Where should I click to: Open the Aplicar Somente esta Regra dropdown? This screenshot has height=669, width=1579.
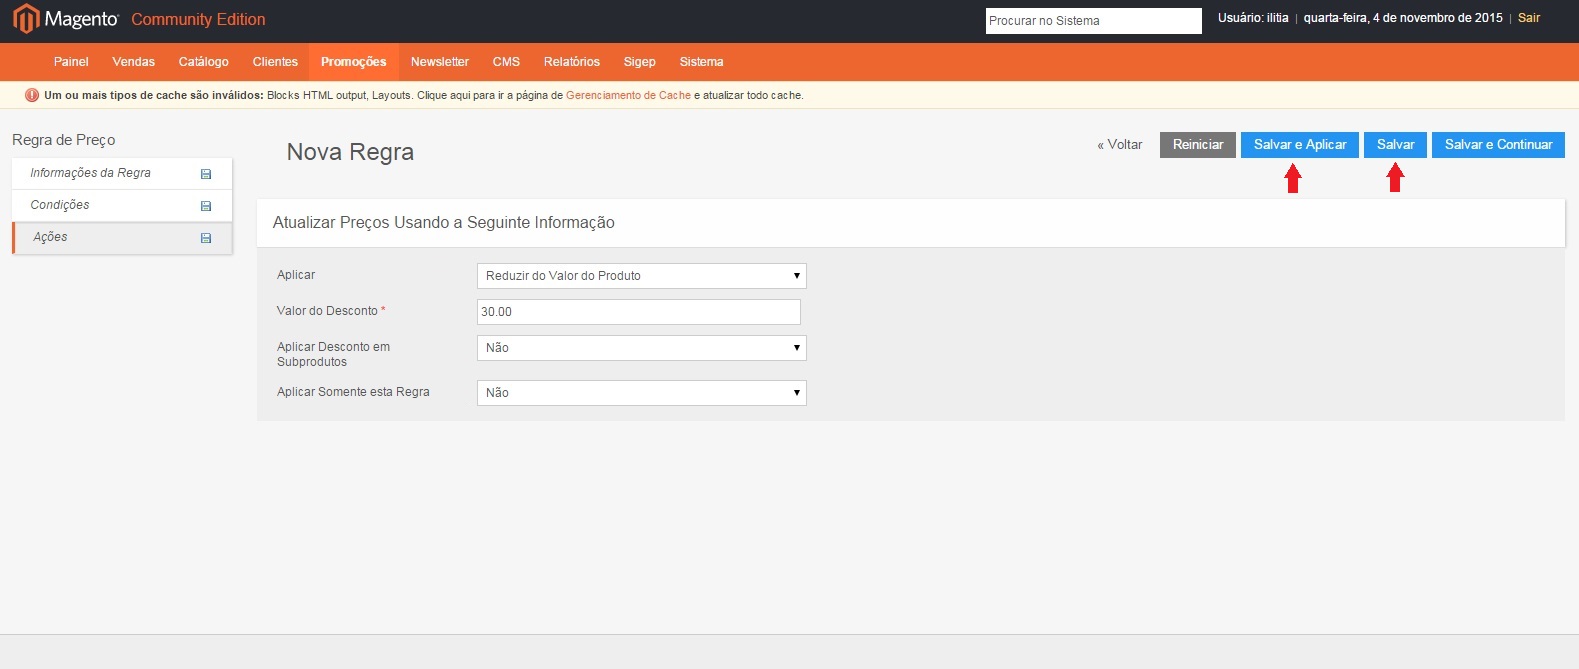coord(642,393)
